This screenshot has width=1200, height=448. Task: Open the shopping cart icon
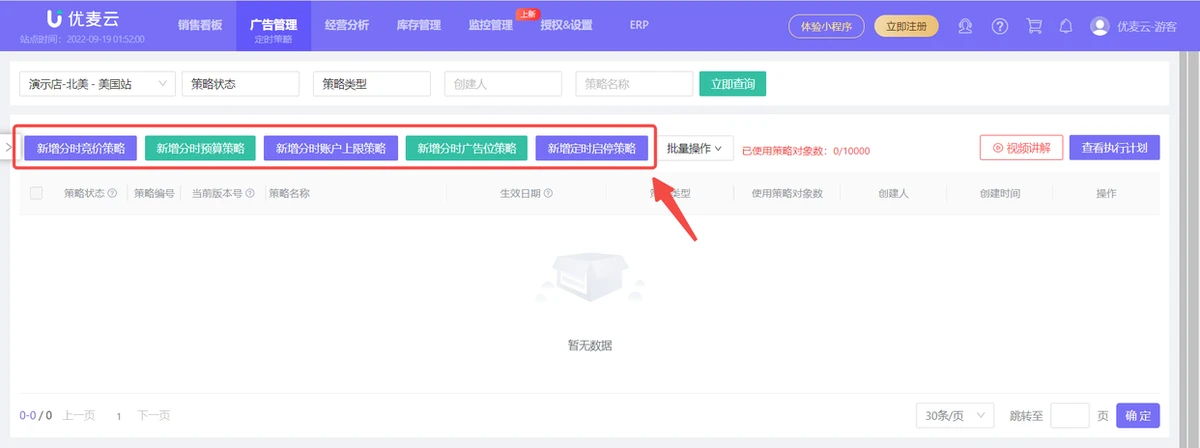pyautogui.click(x=1034, y=26)
